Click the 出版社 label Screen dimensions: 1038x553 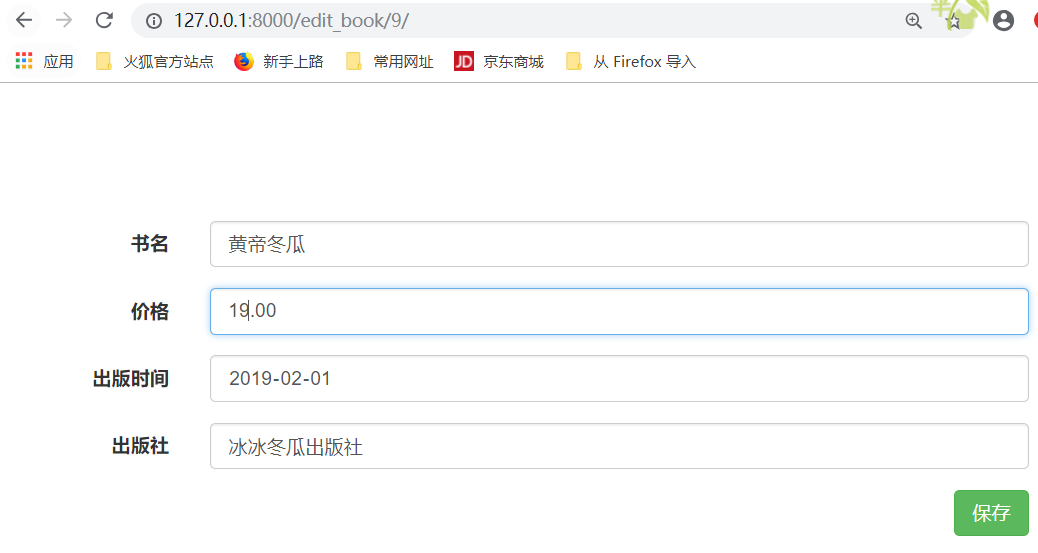[140, 446]
